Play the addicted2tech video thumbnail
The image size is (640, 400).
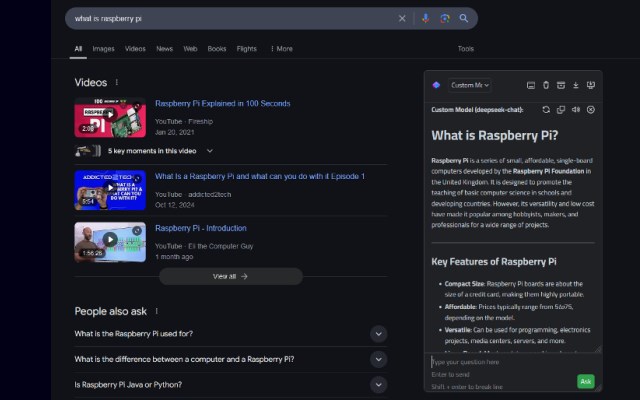110,190
